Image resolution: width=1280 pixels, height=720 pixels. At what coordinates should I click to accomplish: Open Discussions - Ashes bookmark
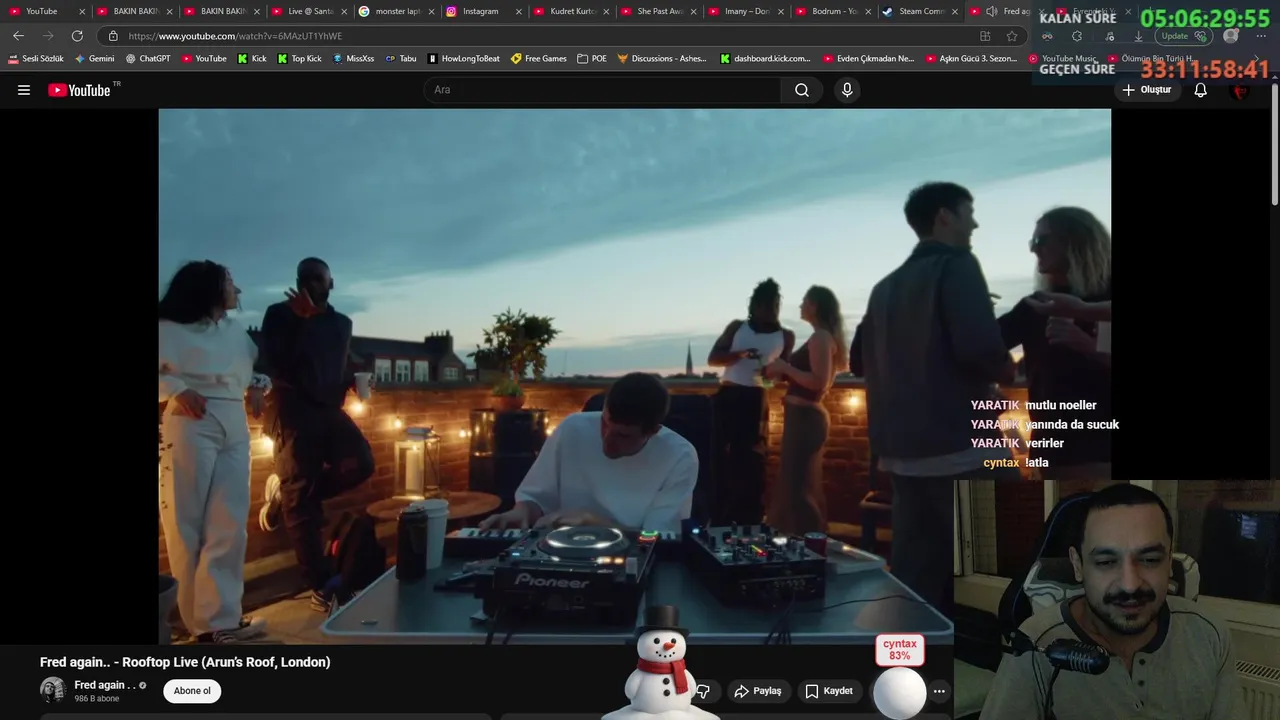point(662,59)
